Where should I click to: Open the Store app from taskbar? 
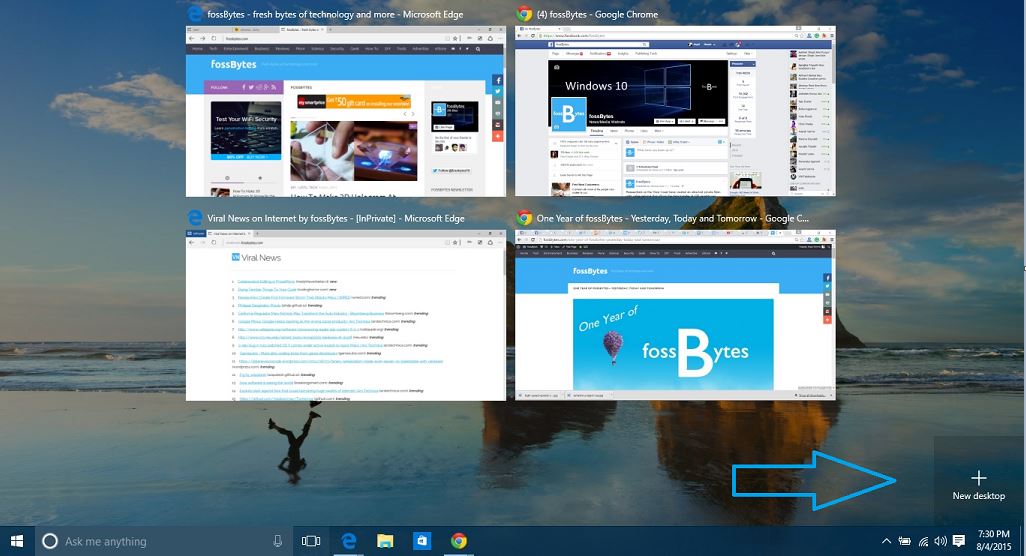coord(422,541)
